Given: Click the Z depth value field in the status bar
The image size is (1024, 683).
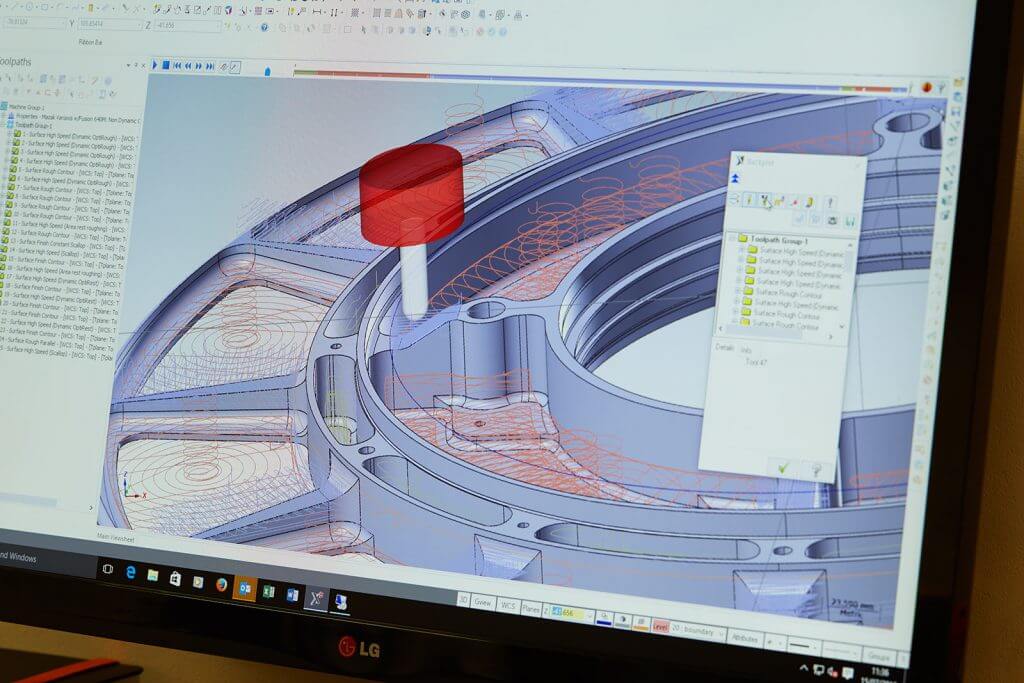Looking at the screenshot, I should pos(568,612).
